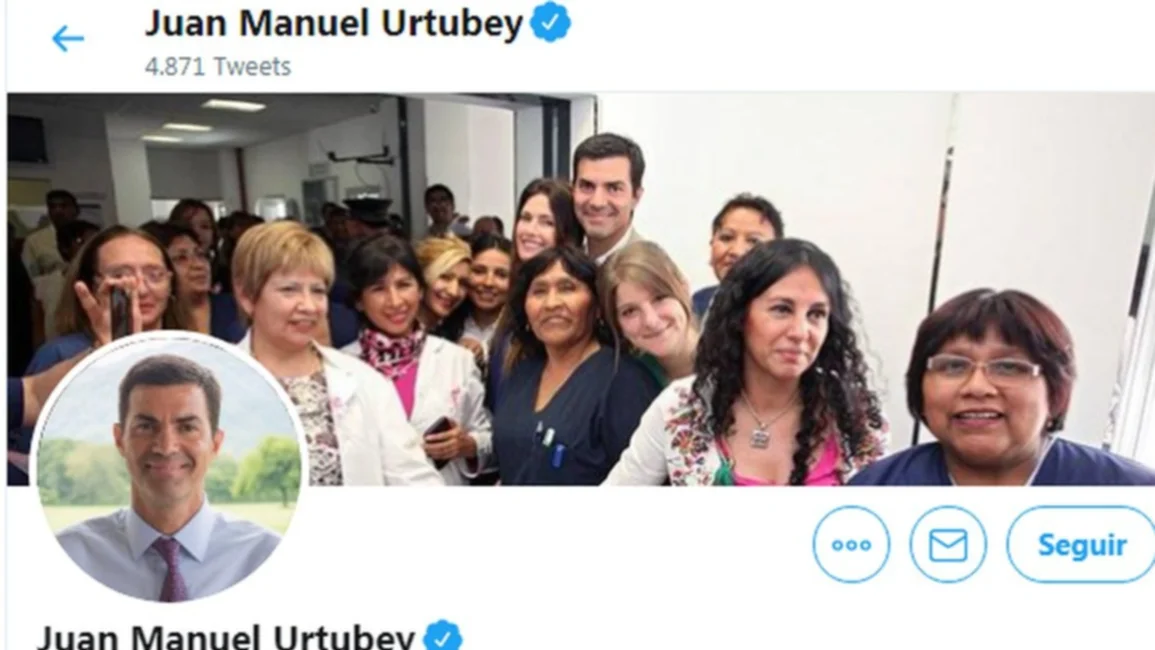The image size is (1155, 650).
Task: Click the profile name below the avatar
Action: (x=226, y=637)
